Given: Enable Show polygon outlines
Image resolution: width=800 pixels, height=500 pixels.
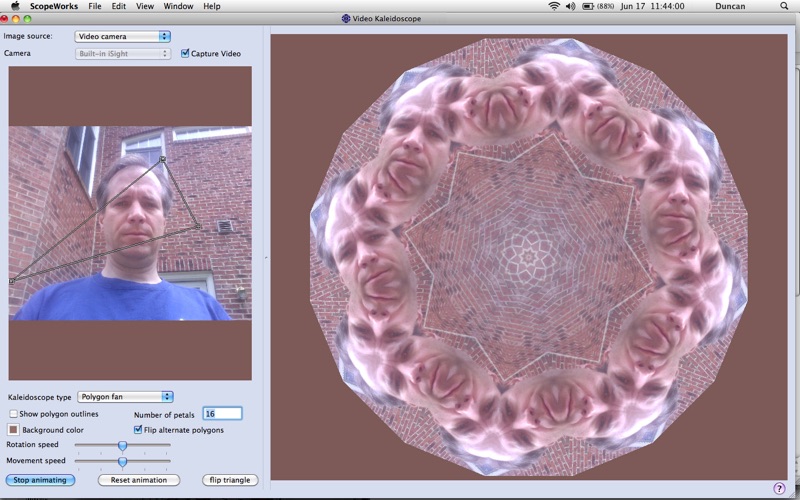Looking at the screenshot, I should 14,413.
